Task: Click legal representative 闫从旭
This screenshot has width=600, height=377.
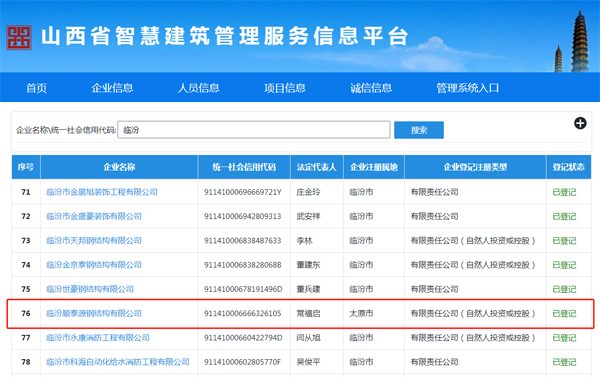Action: 308,338
